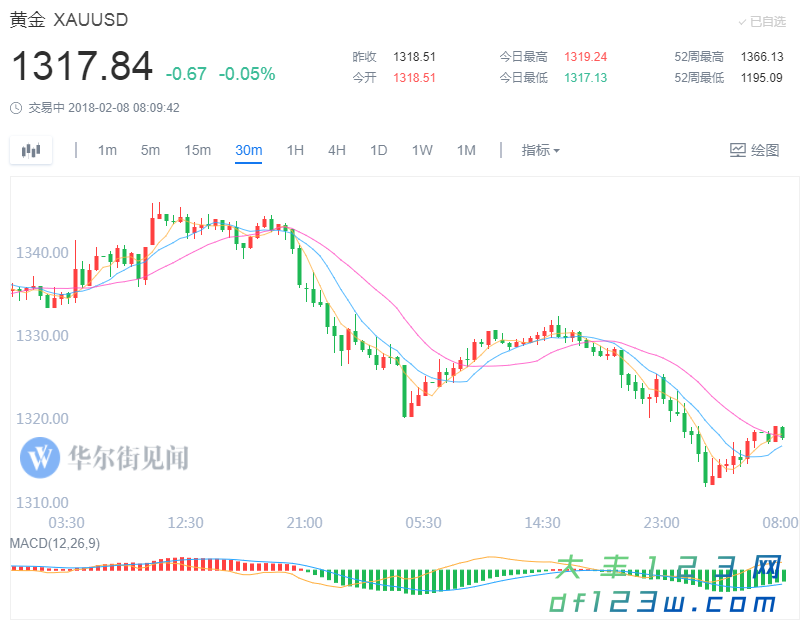Viewport: 804px width, 629px height.
Task: Select the 1M monthly timeframe
Action: click(466, 151)
